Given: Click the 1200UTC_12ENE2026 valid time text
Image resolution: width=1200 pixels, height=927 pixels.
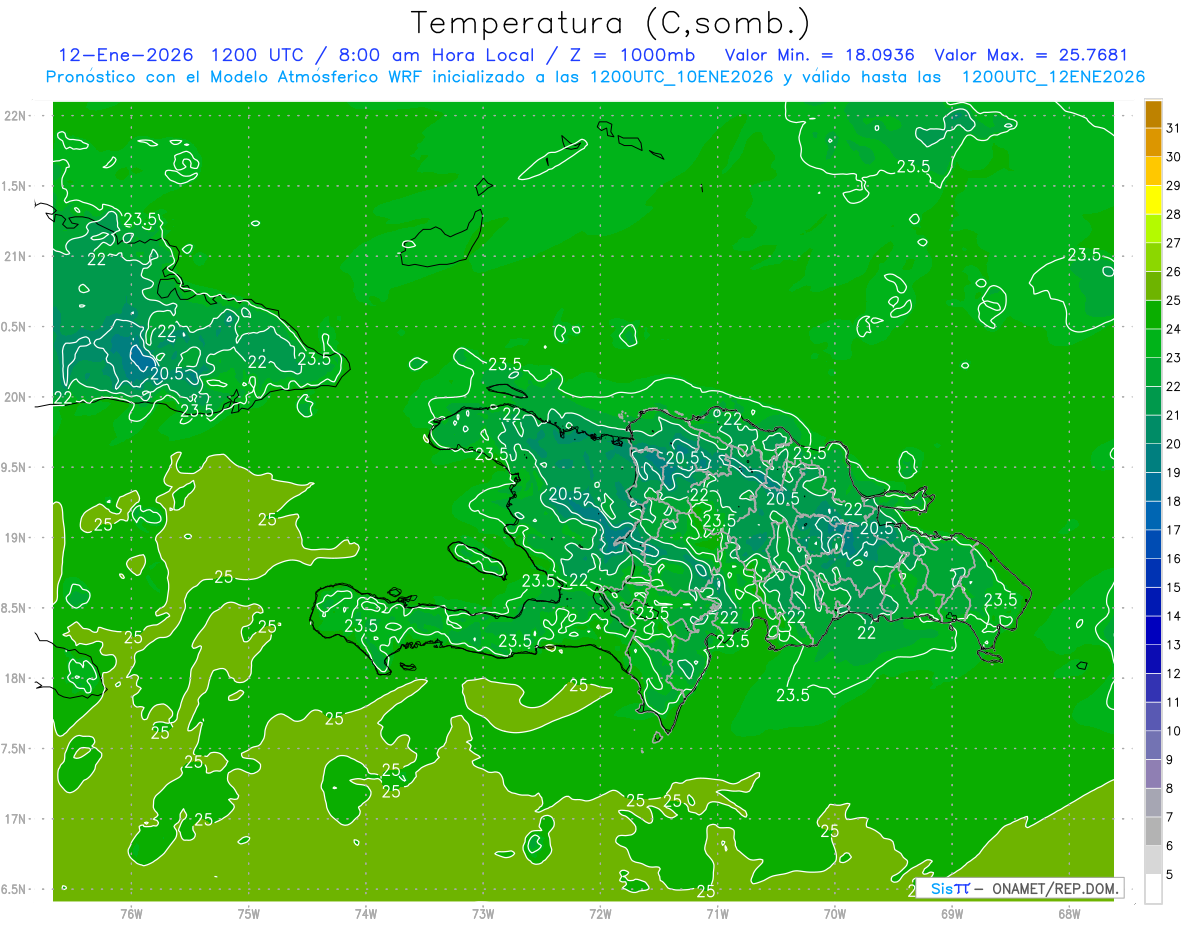Looking at the screenshot, I should 1053,77.
